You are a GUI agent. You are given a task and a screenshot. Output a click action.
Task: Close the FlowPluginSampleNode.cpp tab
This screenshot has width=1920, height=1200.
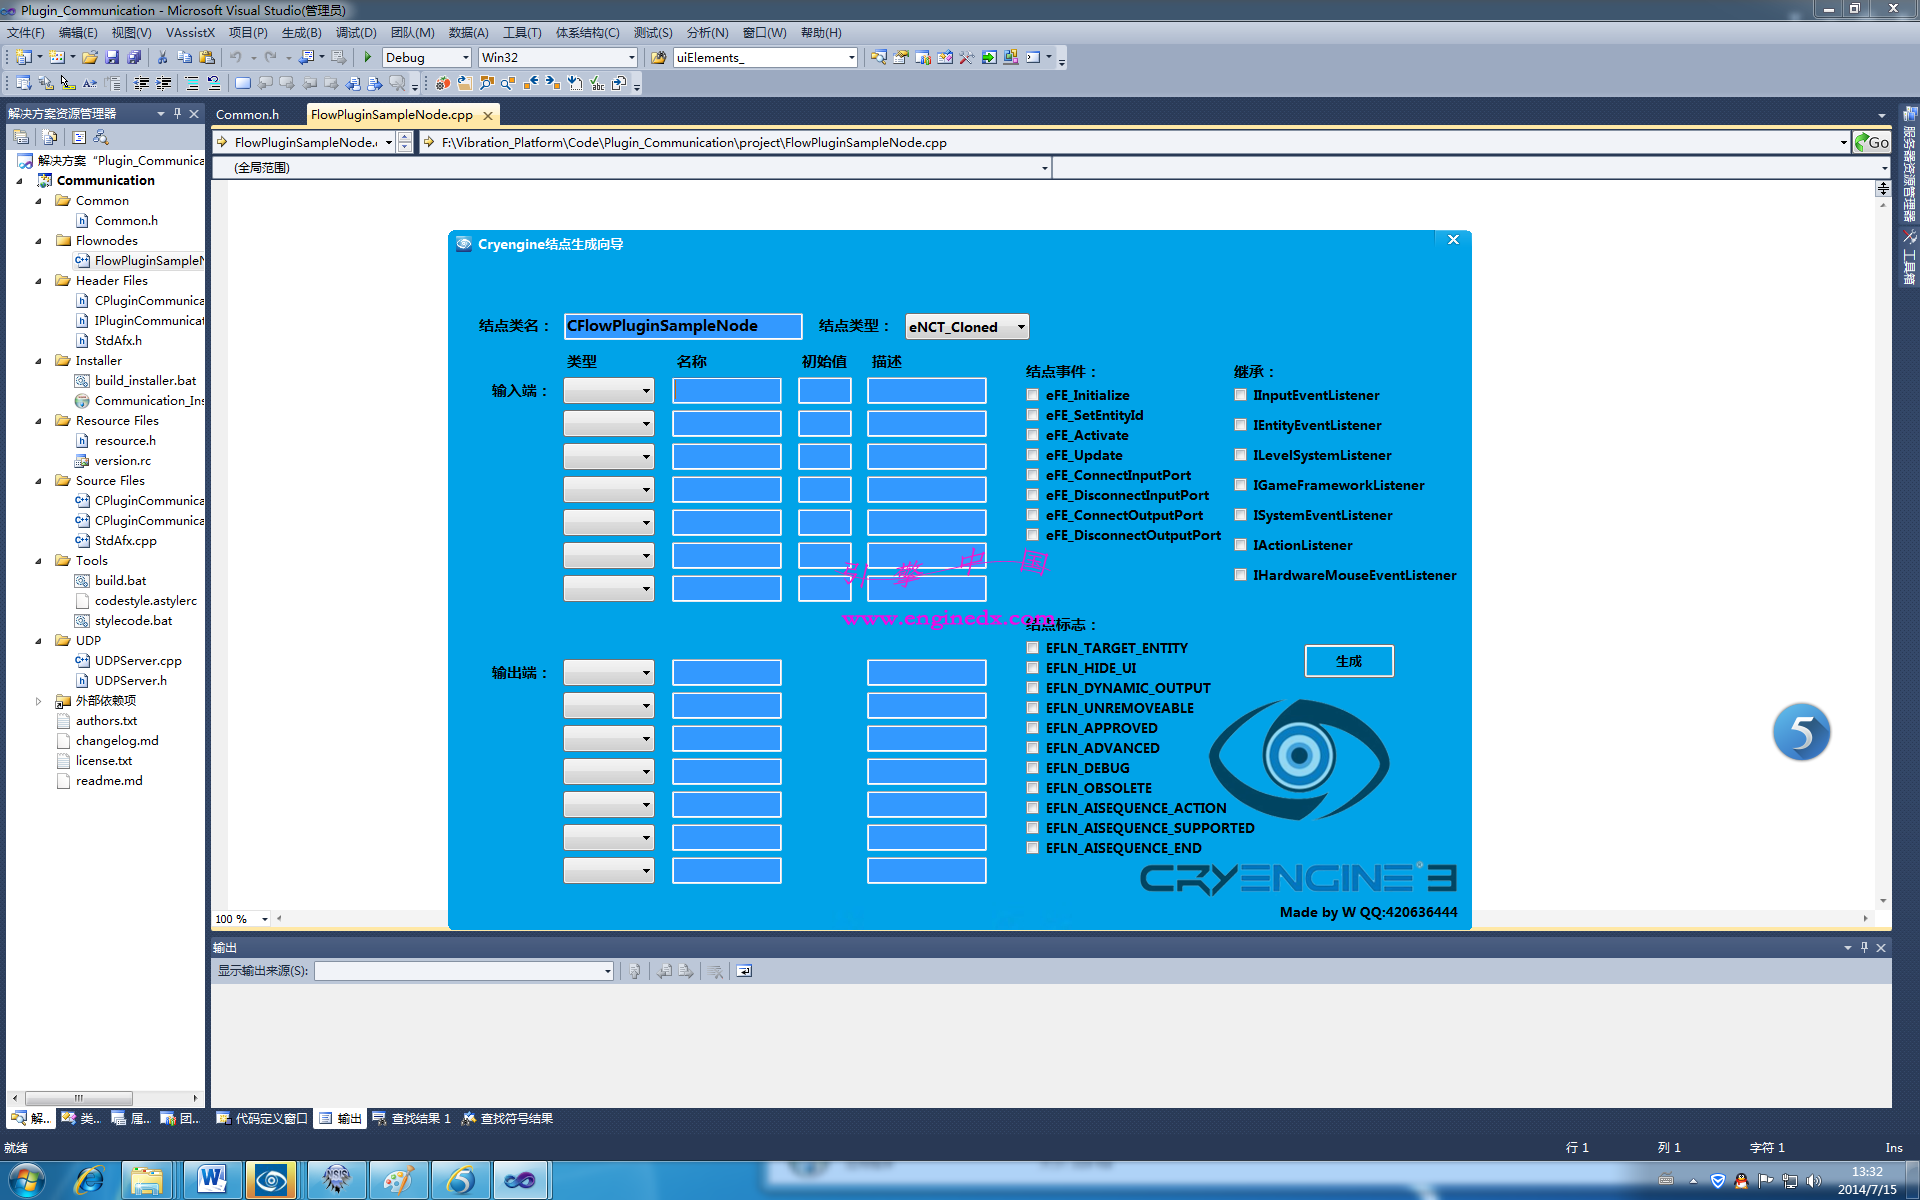(x=488, y=116)
